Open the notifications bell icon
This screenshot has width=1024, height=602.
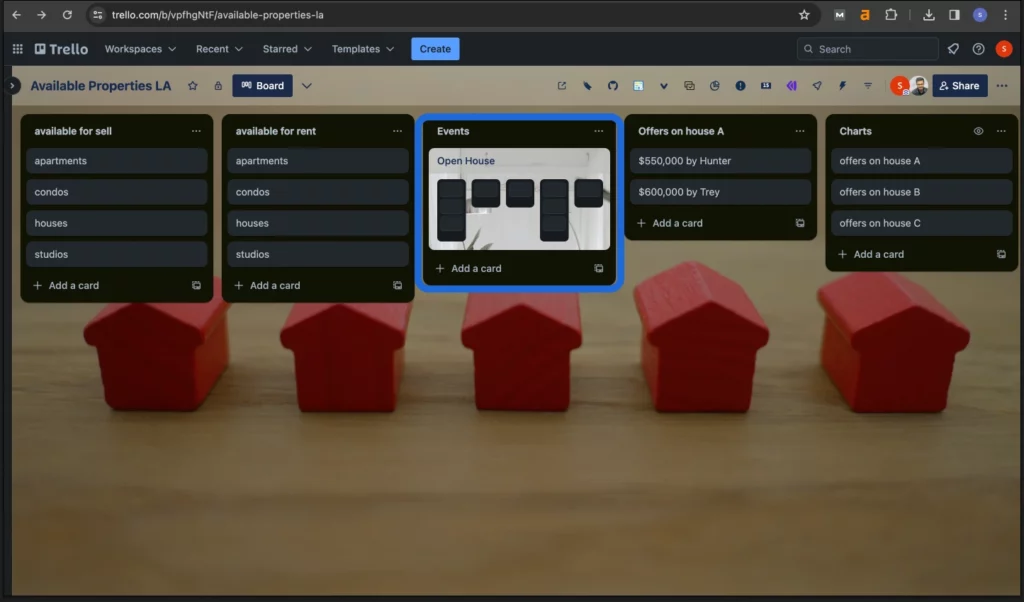953,49
